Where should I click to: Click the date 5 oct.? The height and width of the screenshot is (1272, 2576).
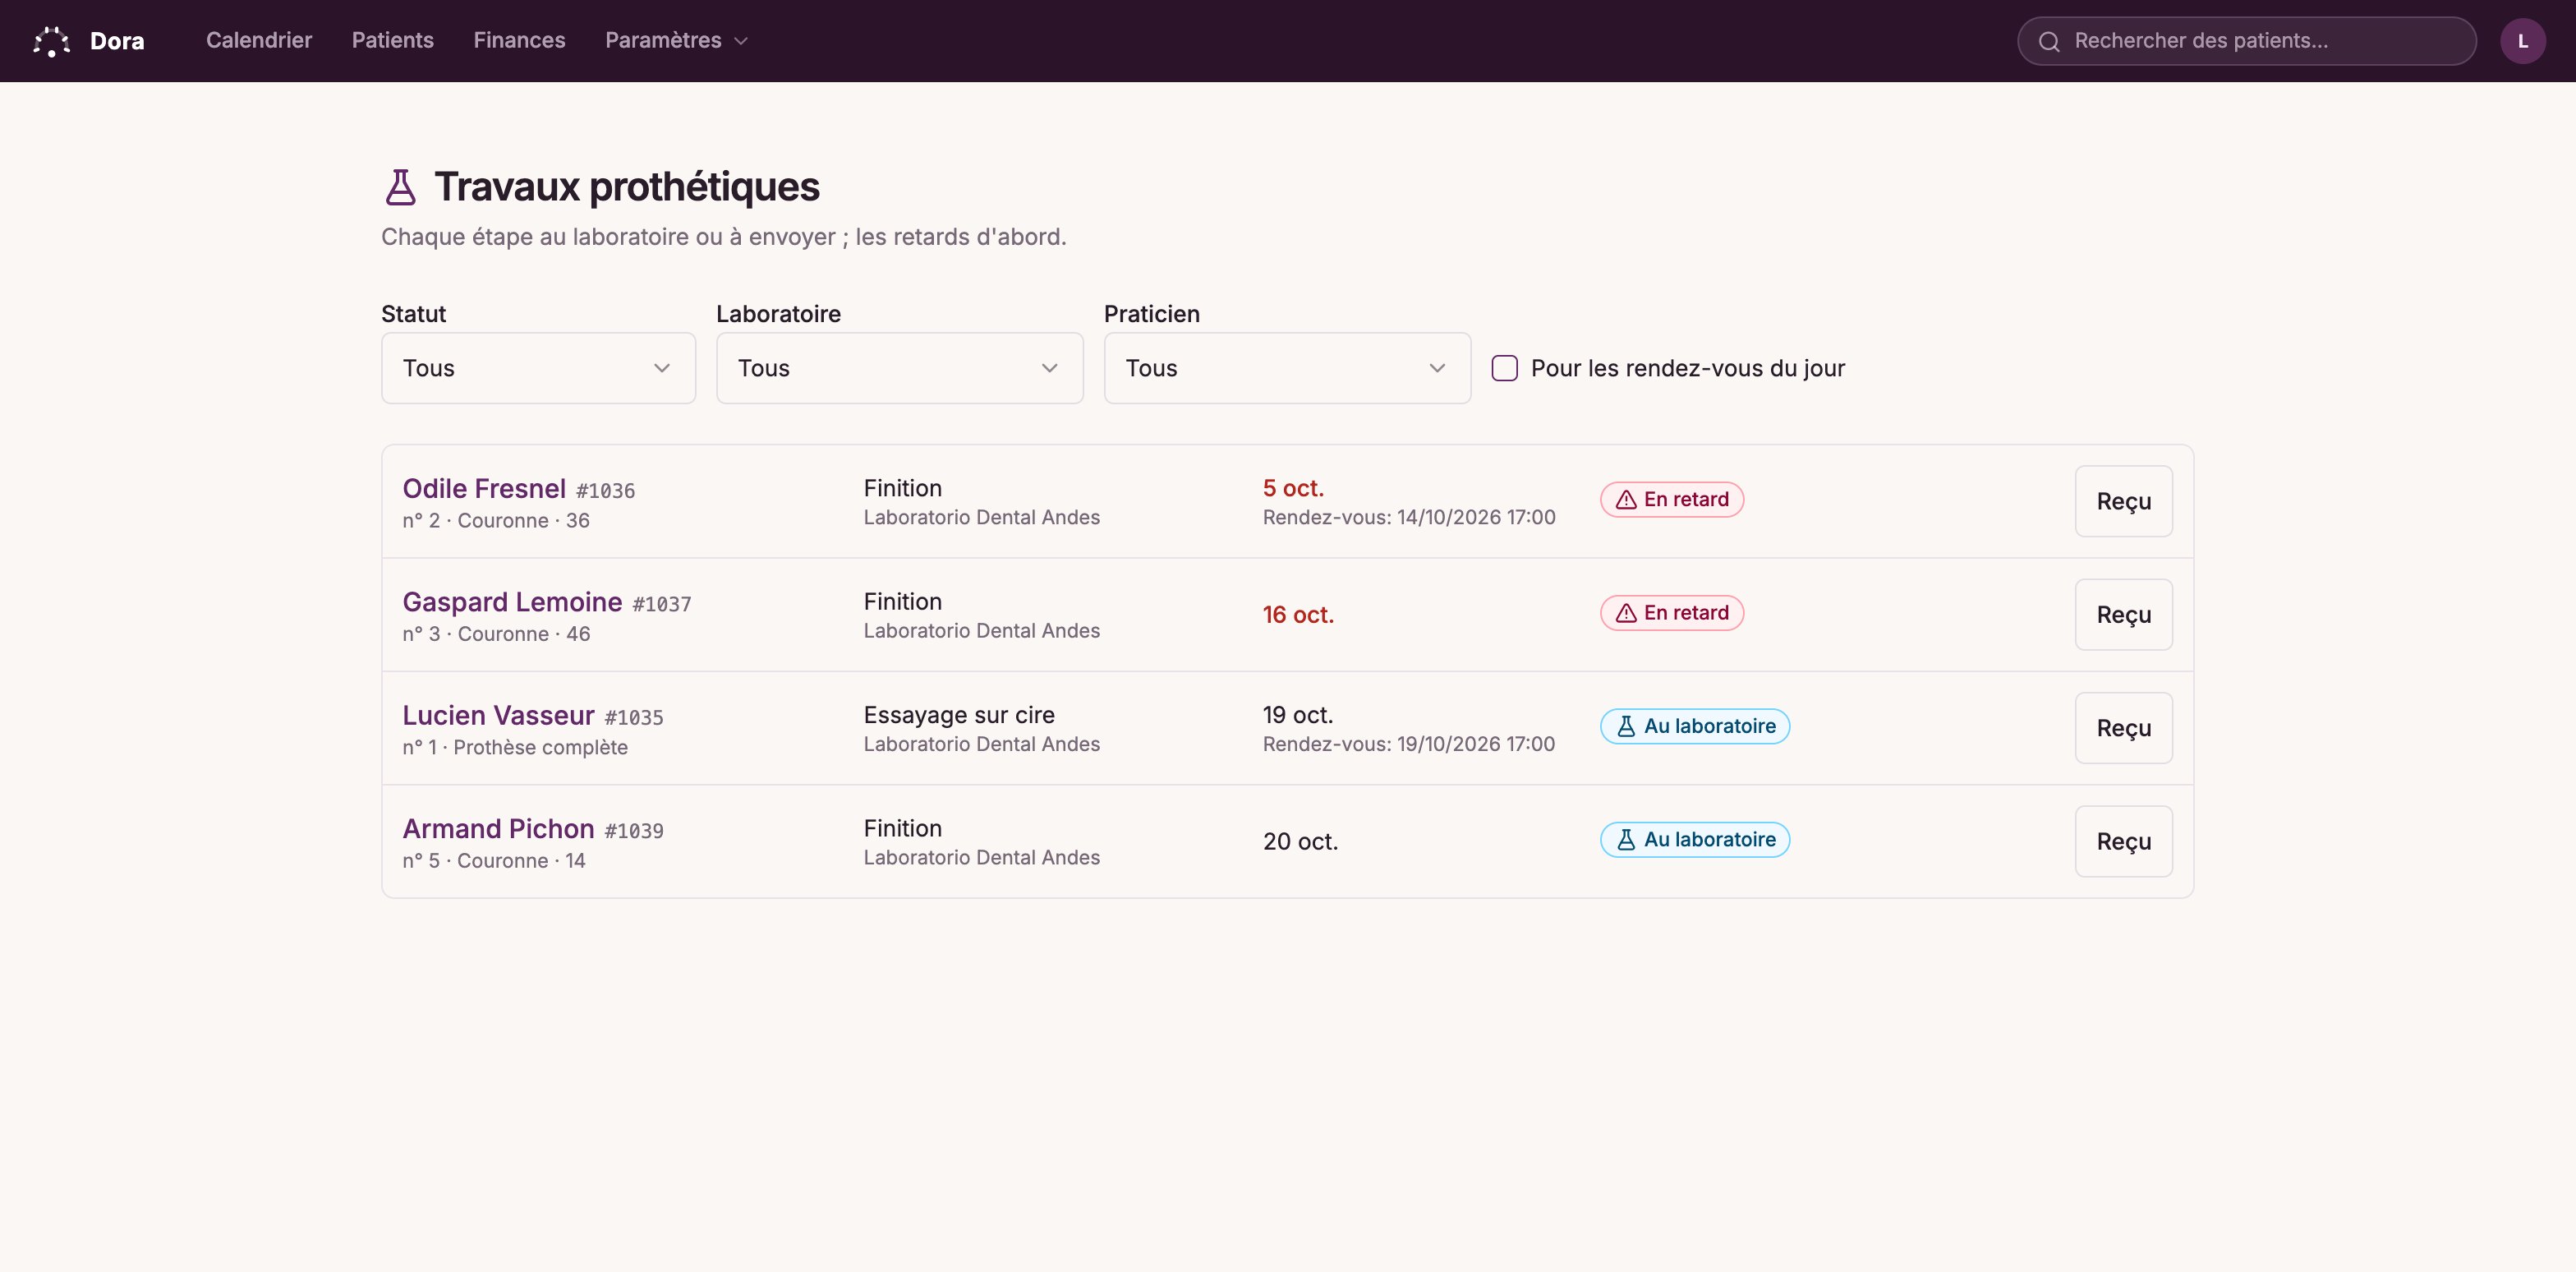click(1293, 488)
